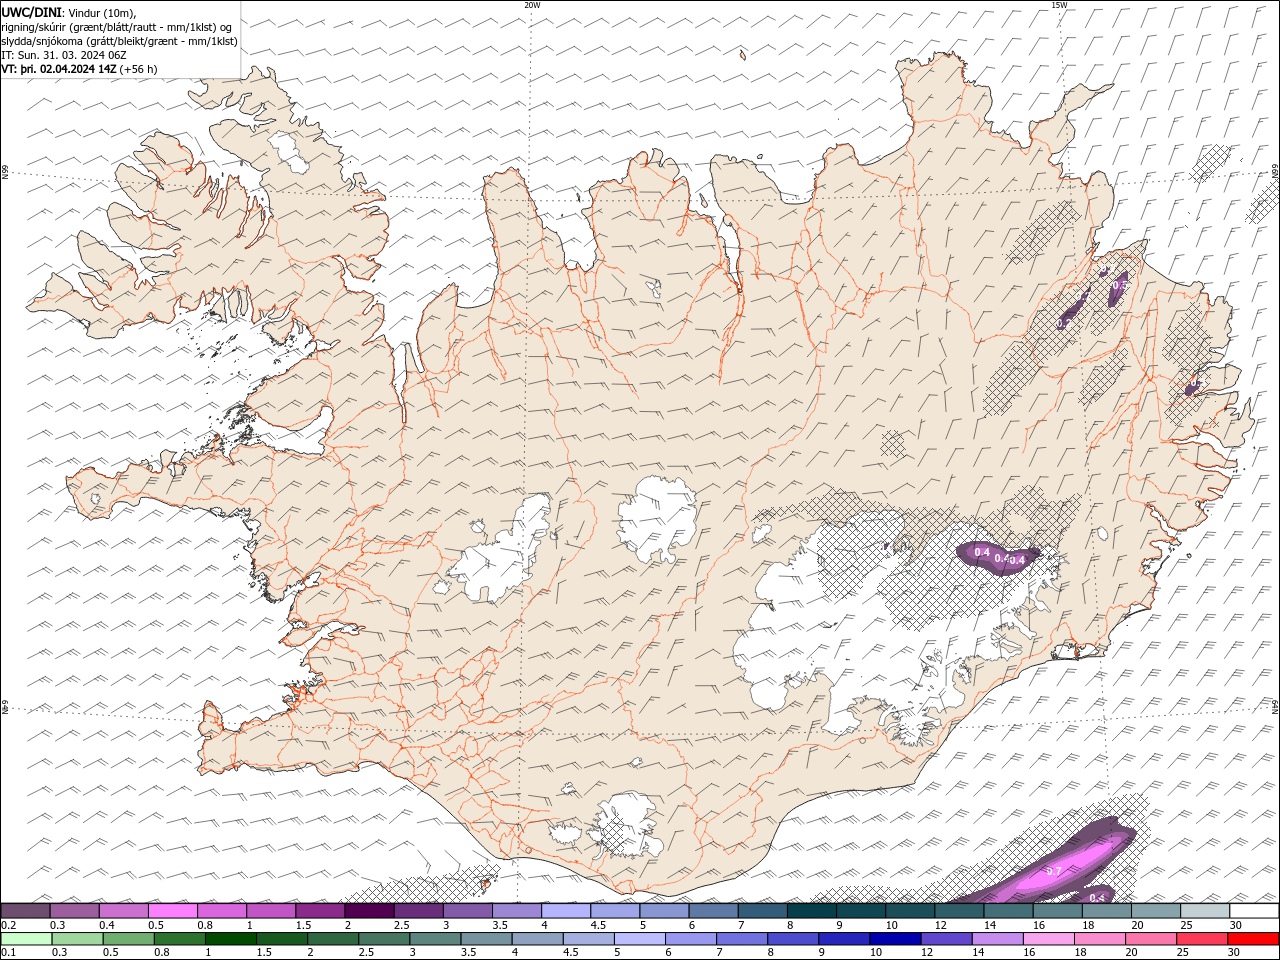
Task: Click the 0.1 value label on the rain scale
Action: tap(9, 952)
